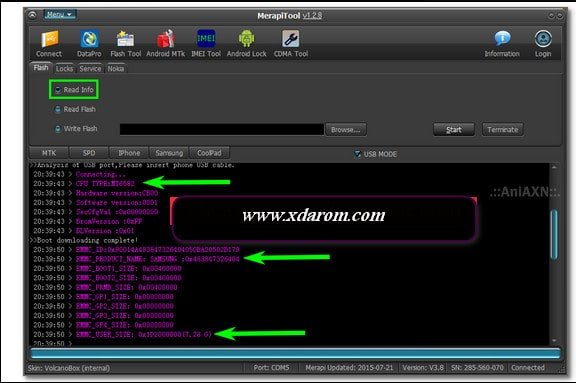The width and height of the screenshot is (576, 383).
Task: Open the CDMA Tool
Action: 291,43
